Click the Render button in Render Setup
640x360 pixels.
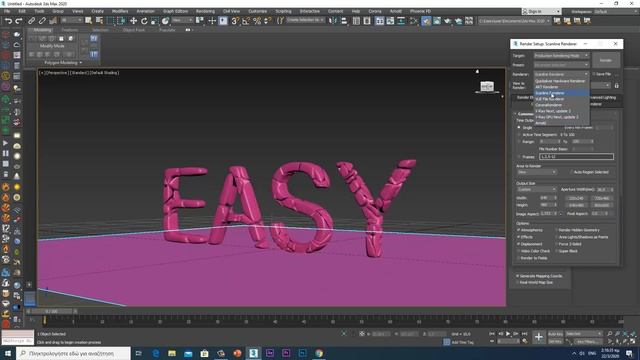606,60
